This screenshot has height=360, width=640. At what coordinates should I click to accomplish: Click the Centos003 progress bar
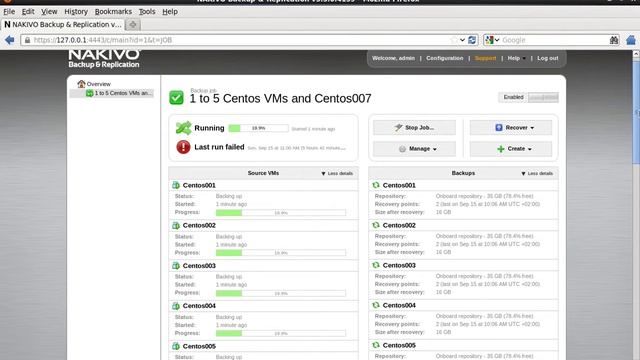tap(281, 293)
